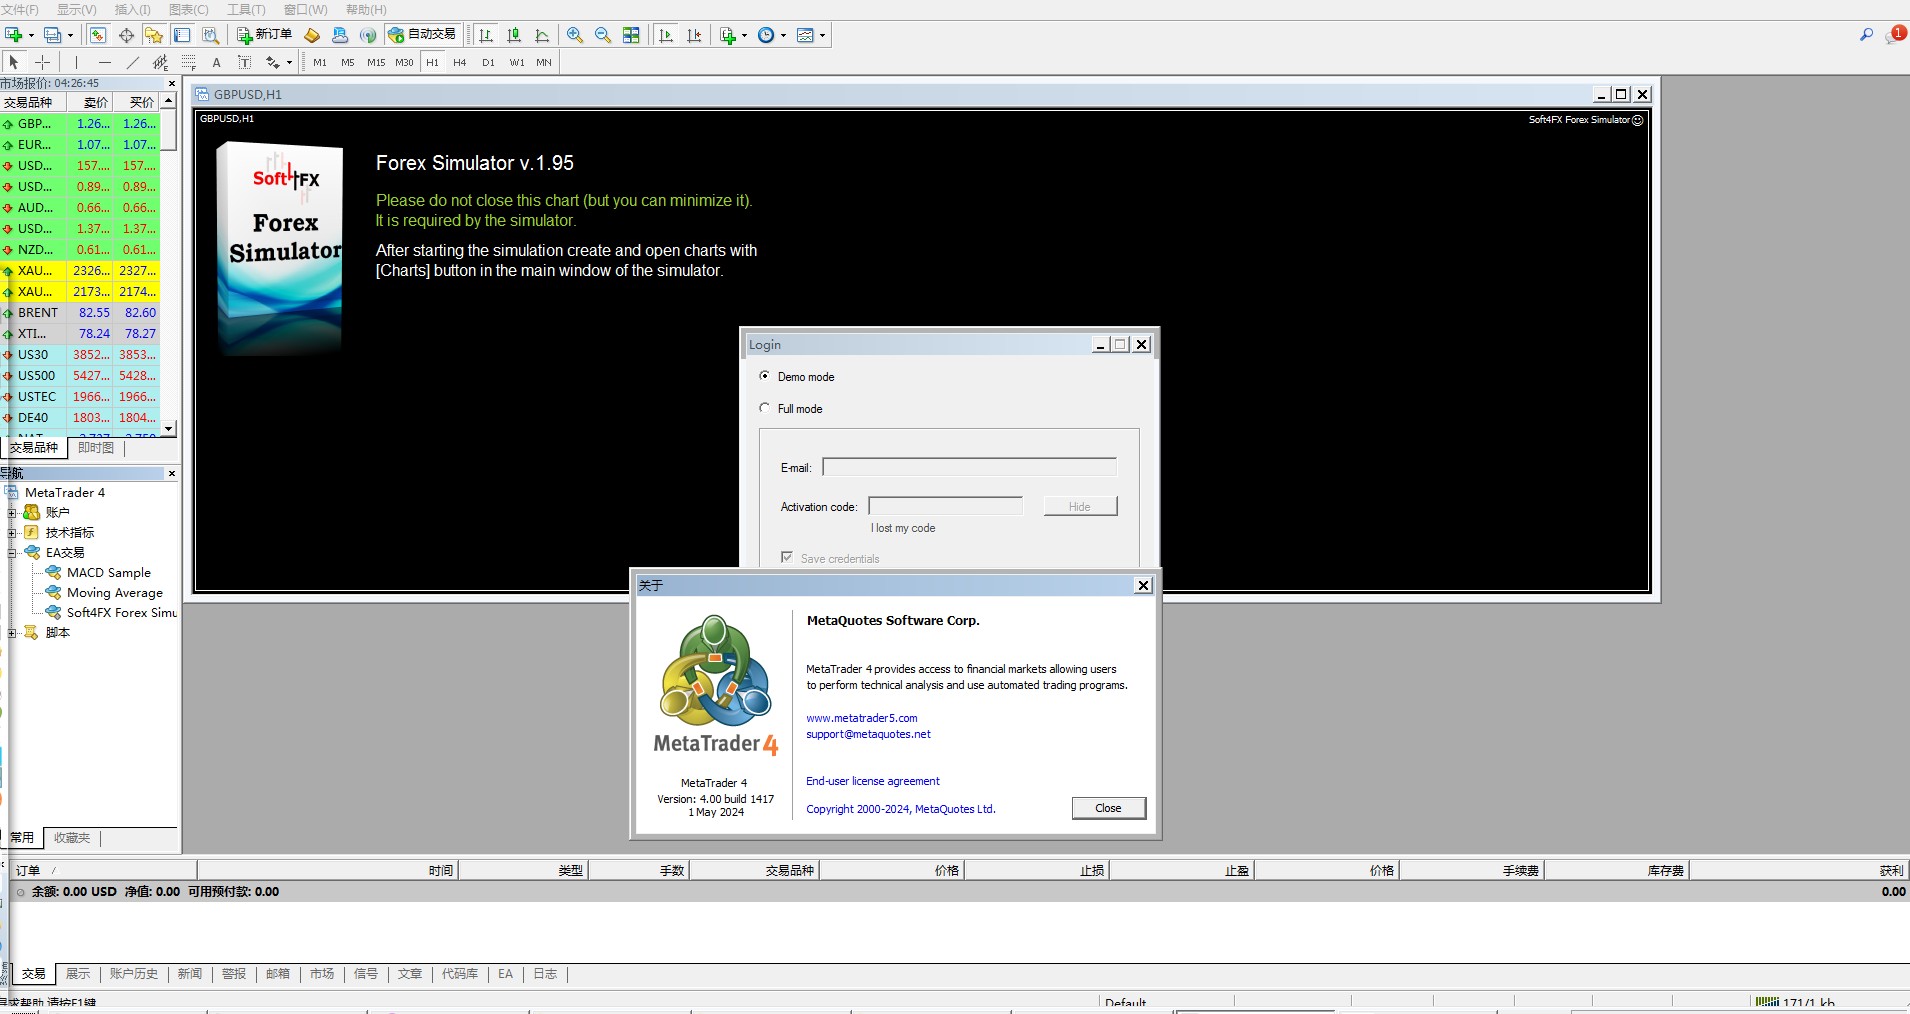This screenshot has width=1910, height=1014.
Task: Open the 插入(I) menu
Action: point(133,9)
